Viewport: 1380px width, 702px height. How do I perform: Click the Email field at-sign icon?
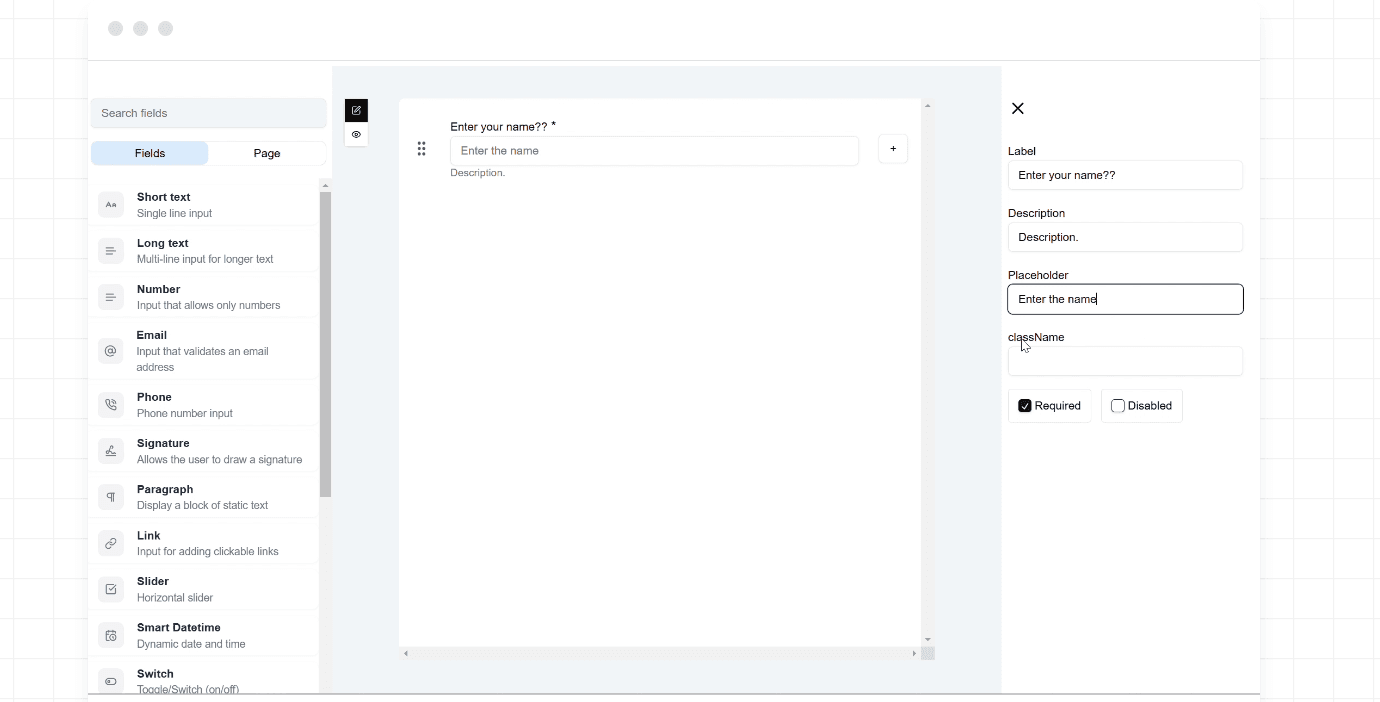pos(111,351)
